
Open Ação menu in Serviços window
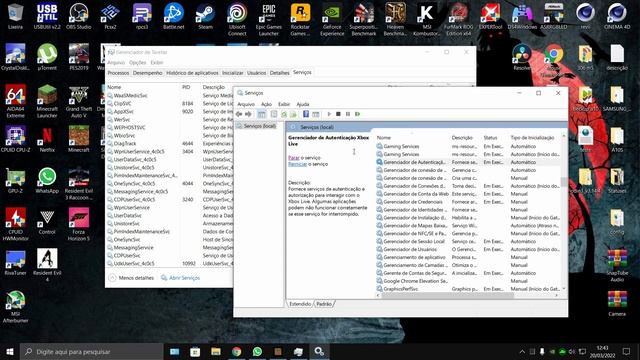click(x=267, y=104)
